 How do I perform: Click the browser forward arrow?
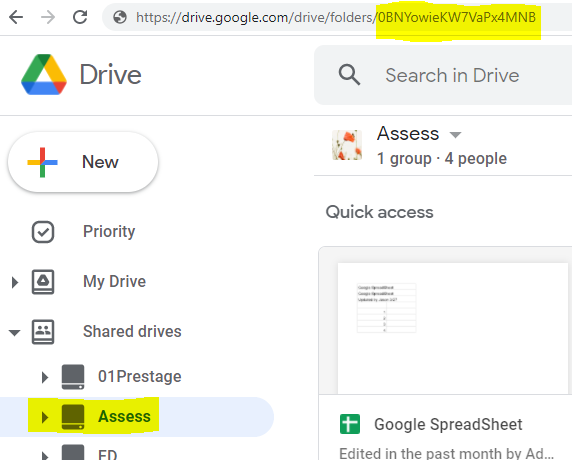click(x=48, y=17)
